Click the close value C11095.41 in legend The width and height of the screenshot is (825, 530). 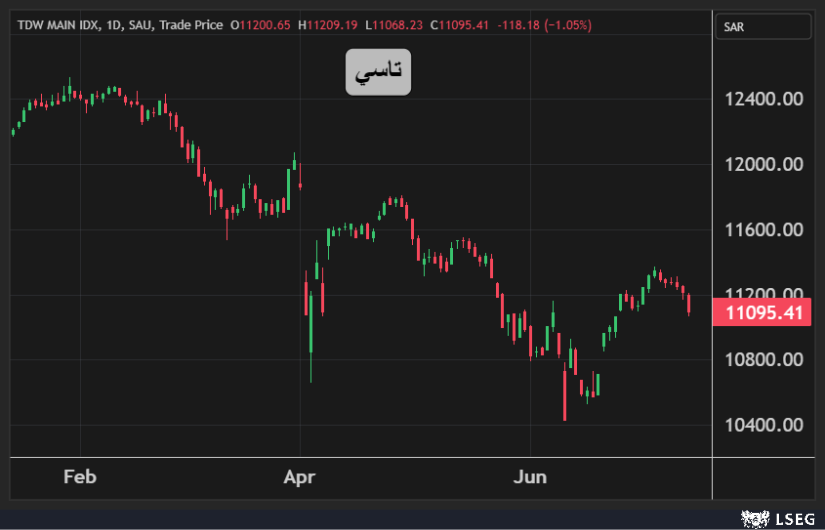(x=460, y=24)
